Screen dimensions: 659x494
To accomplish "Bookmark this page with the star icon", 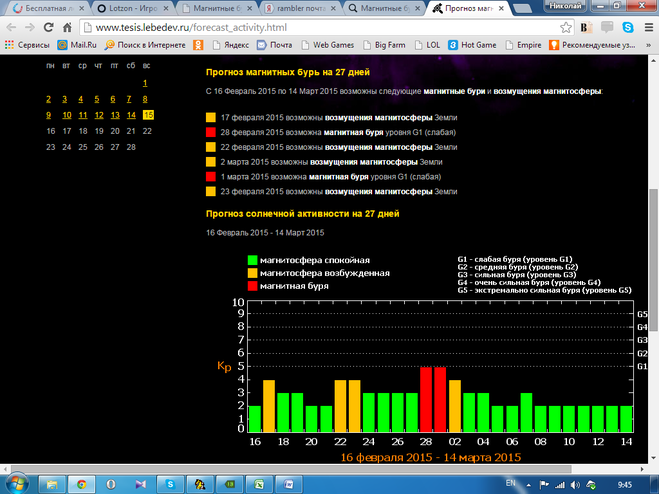I will tap(567, 27).
